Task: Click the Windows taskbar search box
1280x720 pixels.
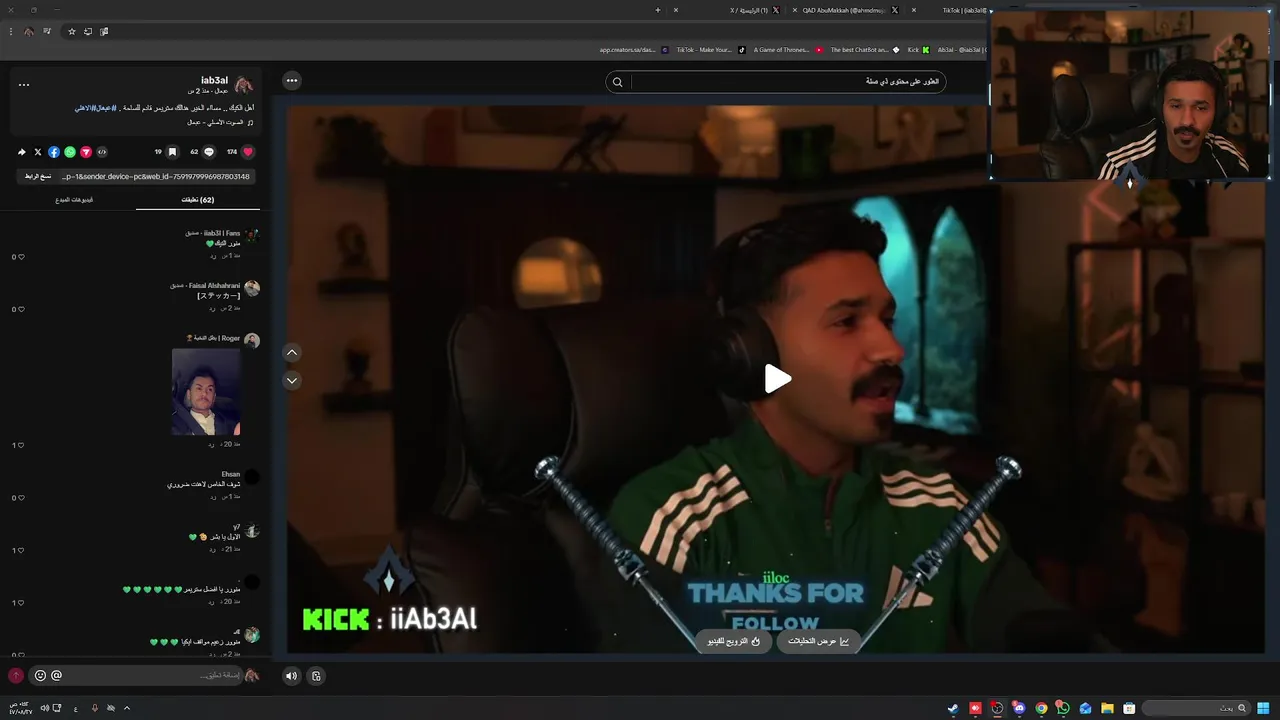Action: [1195, 708]
